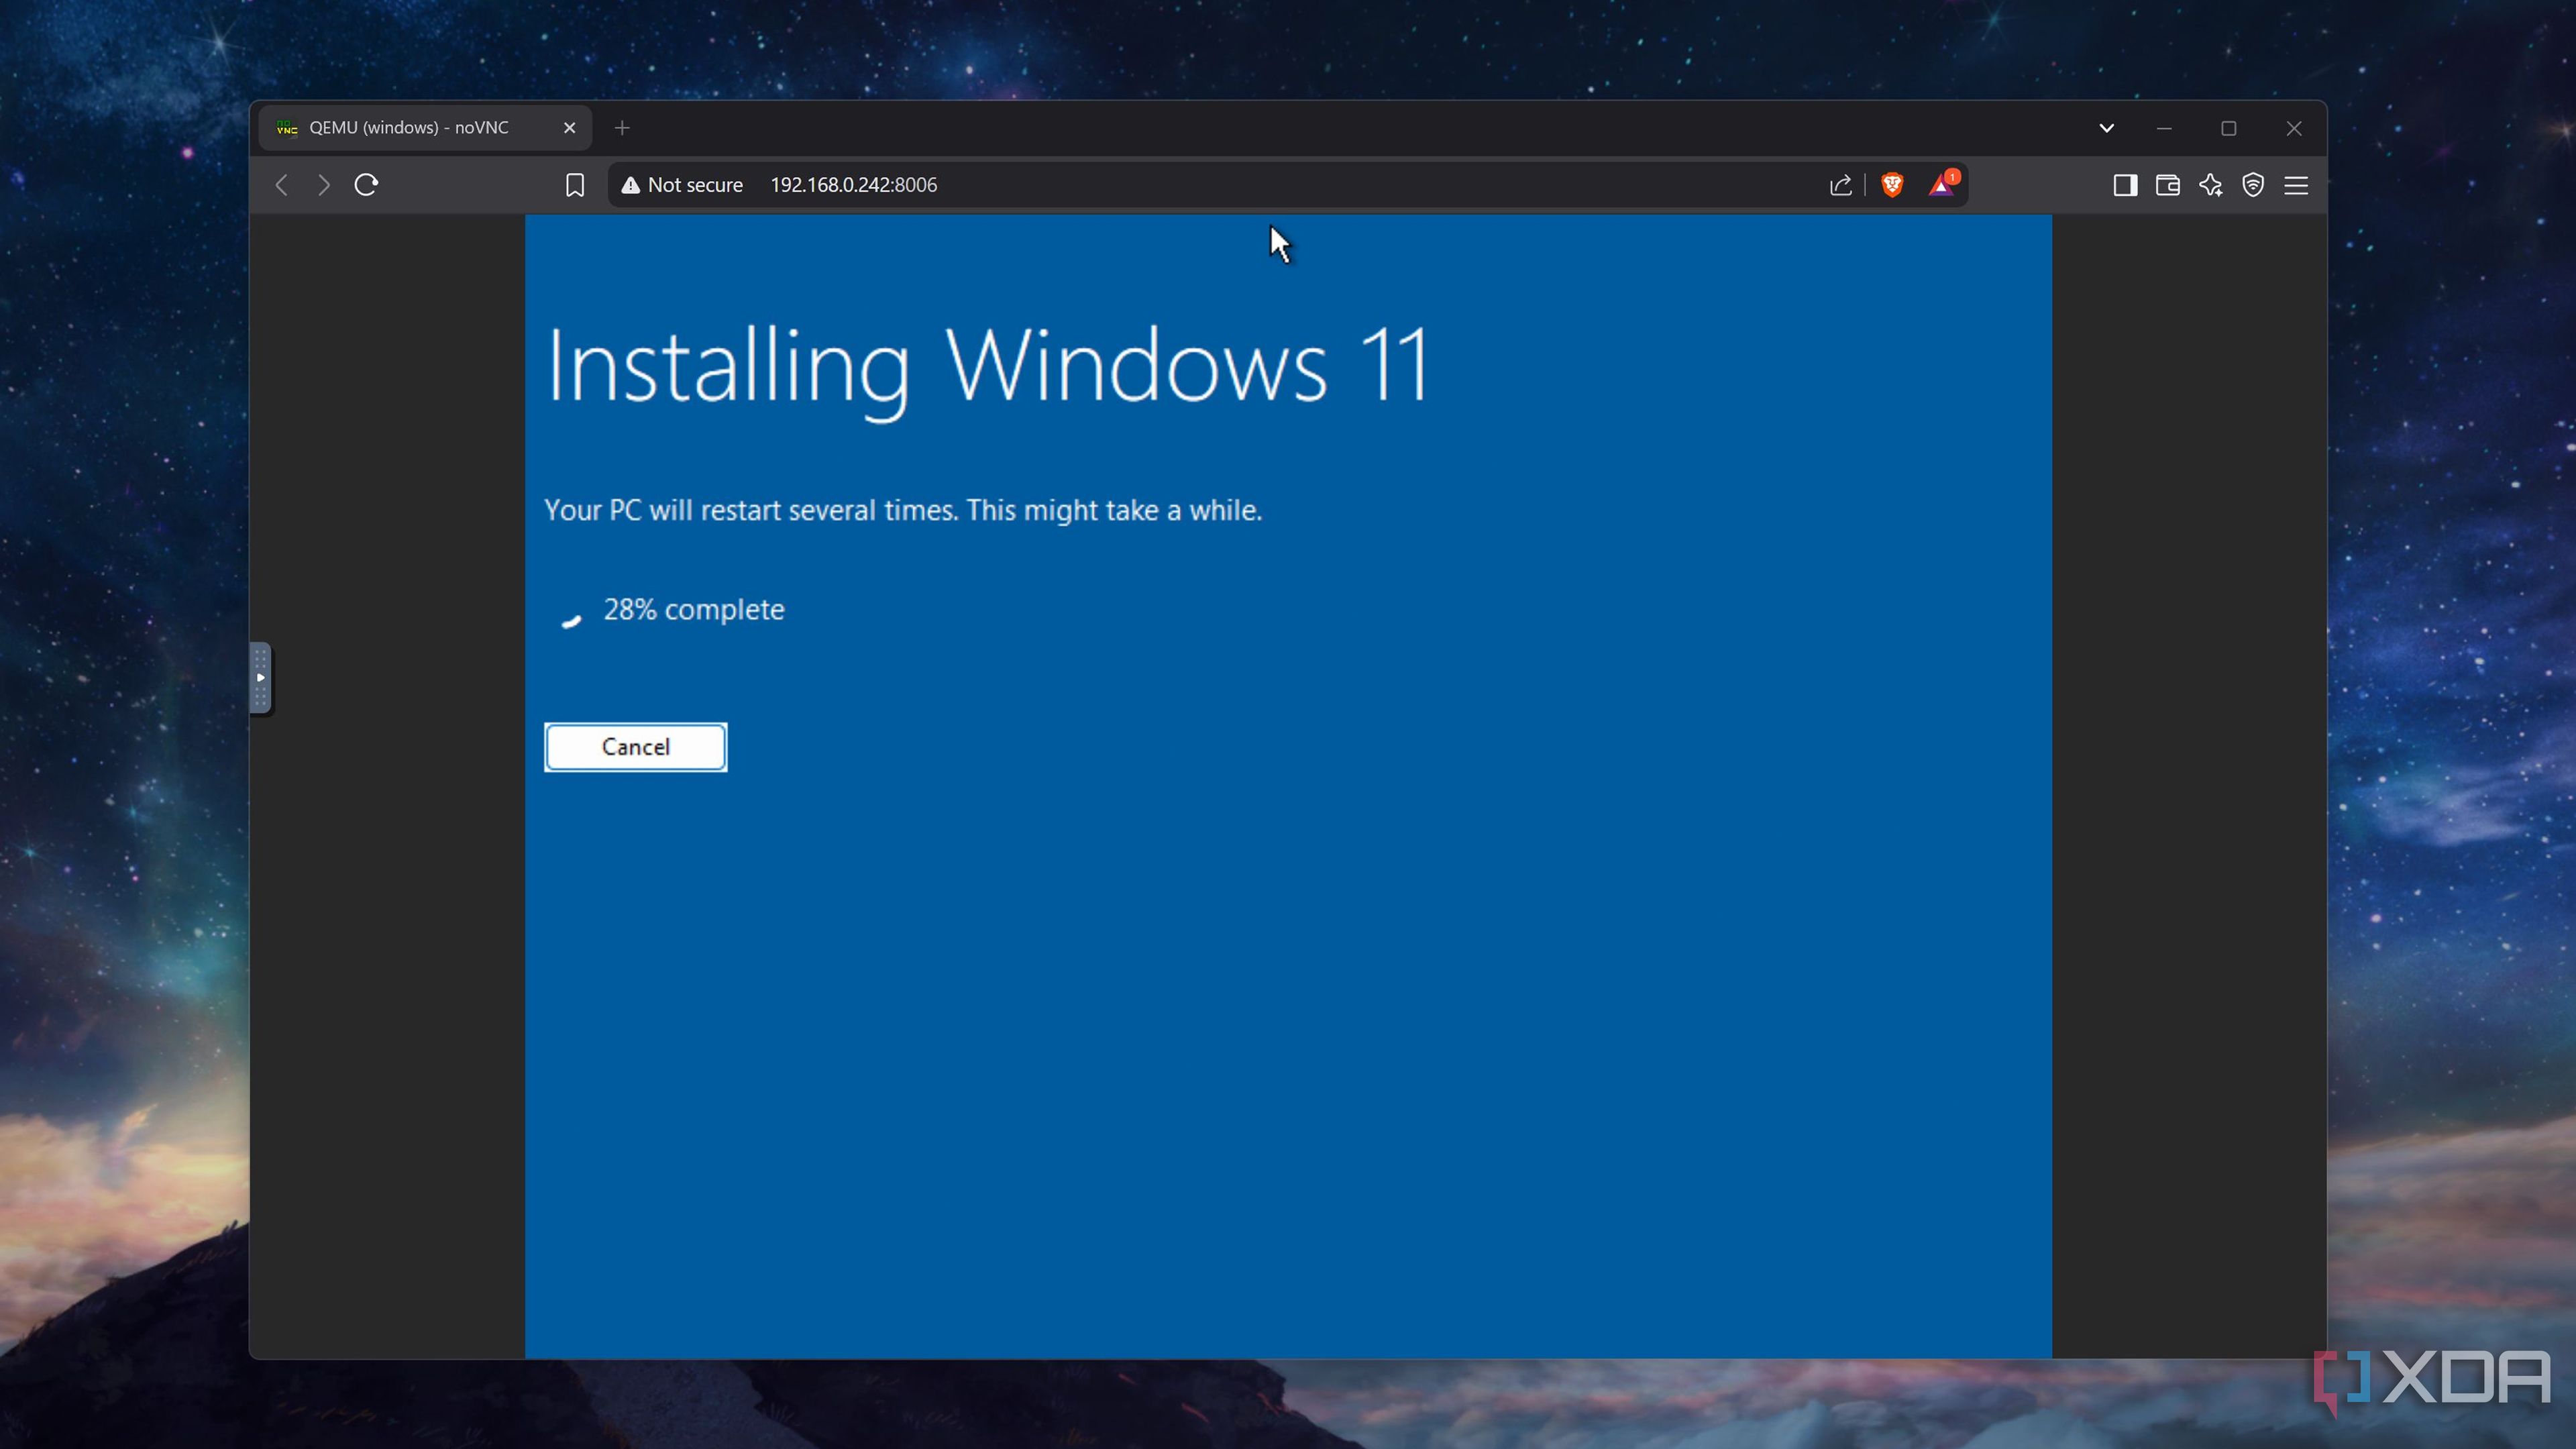This screenshot has height=1449, width=2576.
Task: Expand the noVNC control bar handle
Action: coord(260,678)
